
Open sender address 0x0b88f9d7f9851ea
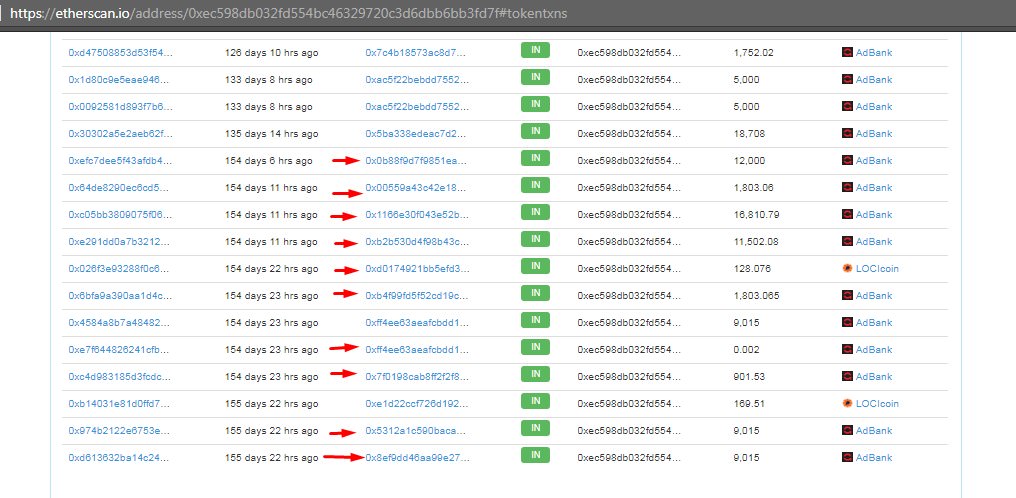click(x=417, y=161)
